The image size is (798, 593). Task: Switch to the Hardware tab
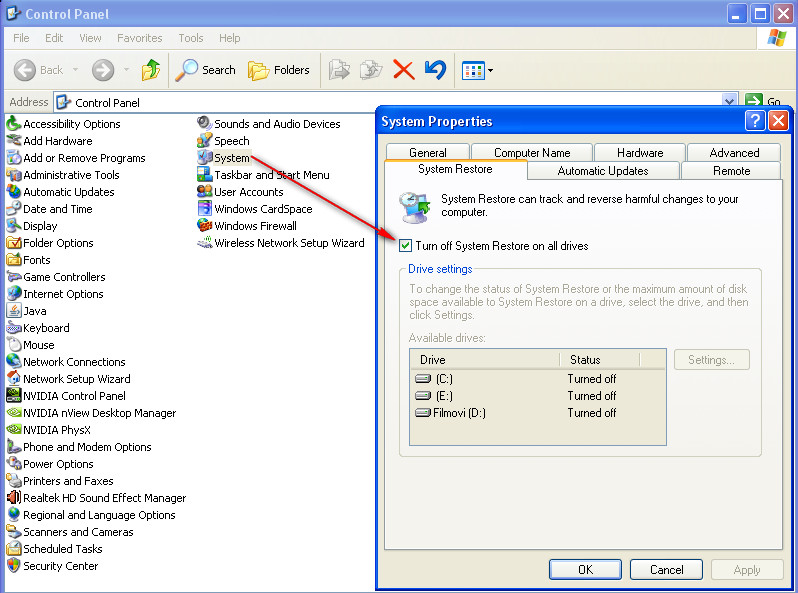point(640,153)
